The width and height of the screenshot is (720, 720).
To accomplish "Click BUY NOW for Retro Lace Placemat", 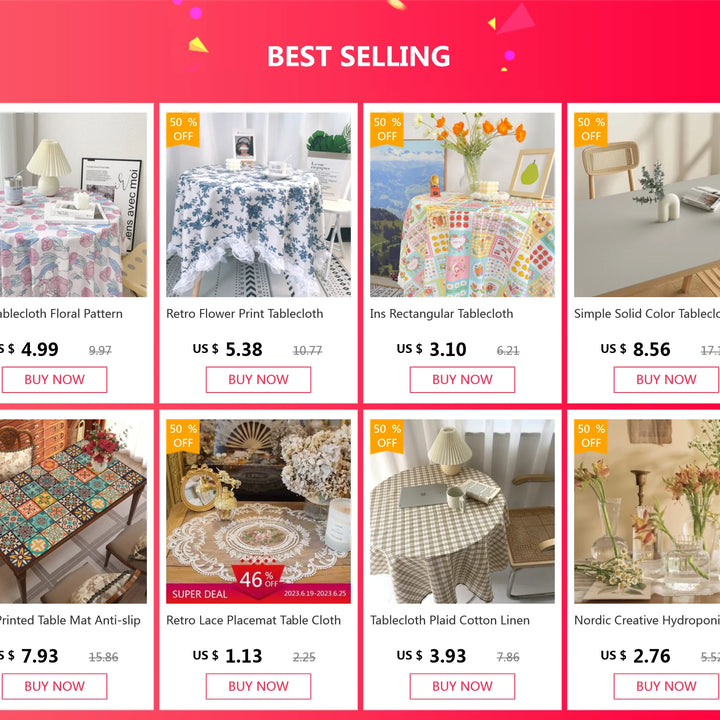I will 258,686.
